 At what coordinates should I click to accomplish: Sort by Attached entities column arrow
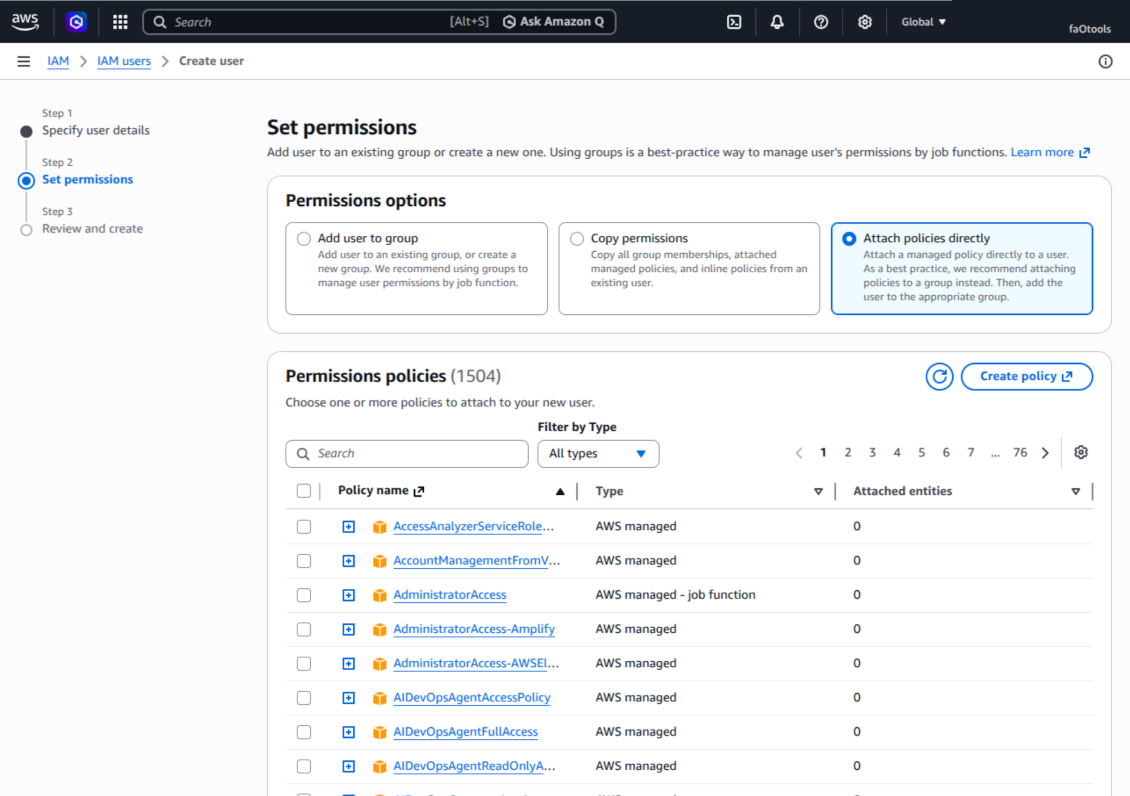point(1075,491)
